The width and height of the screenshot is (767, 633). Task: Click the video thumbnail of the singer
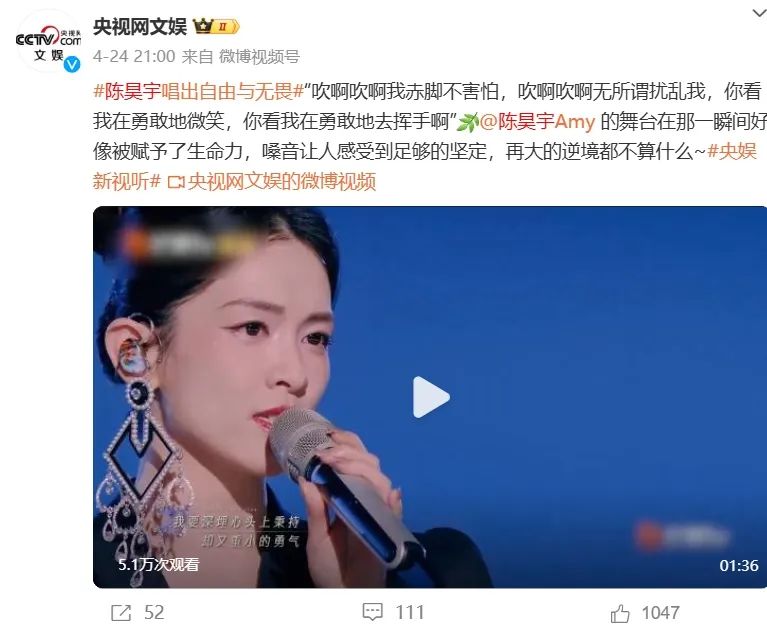430,397
